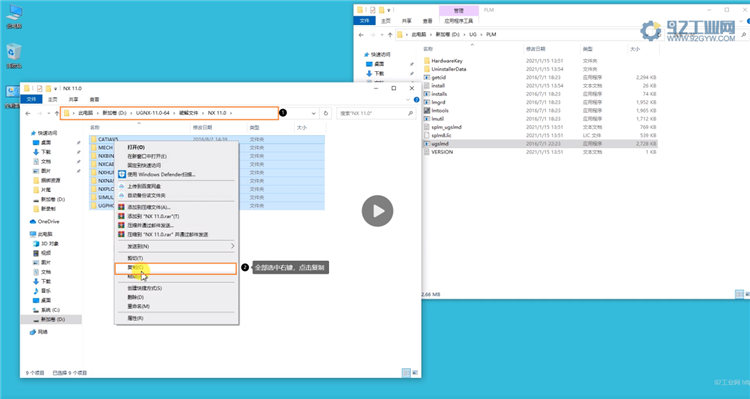Open recent locations arrow in NX 11.0 window
This screenshot has width=750, height=399.
[48, 113]
